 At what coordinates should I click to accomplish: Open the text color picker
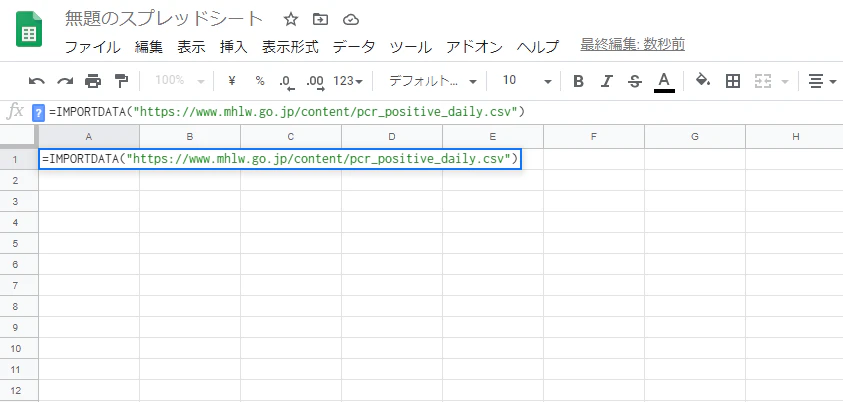665,82
